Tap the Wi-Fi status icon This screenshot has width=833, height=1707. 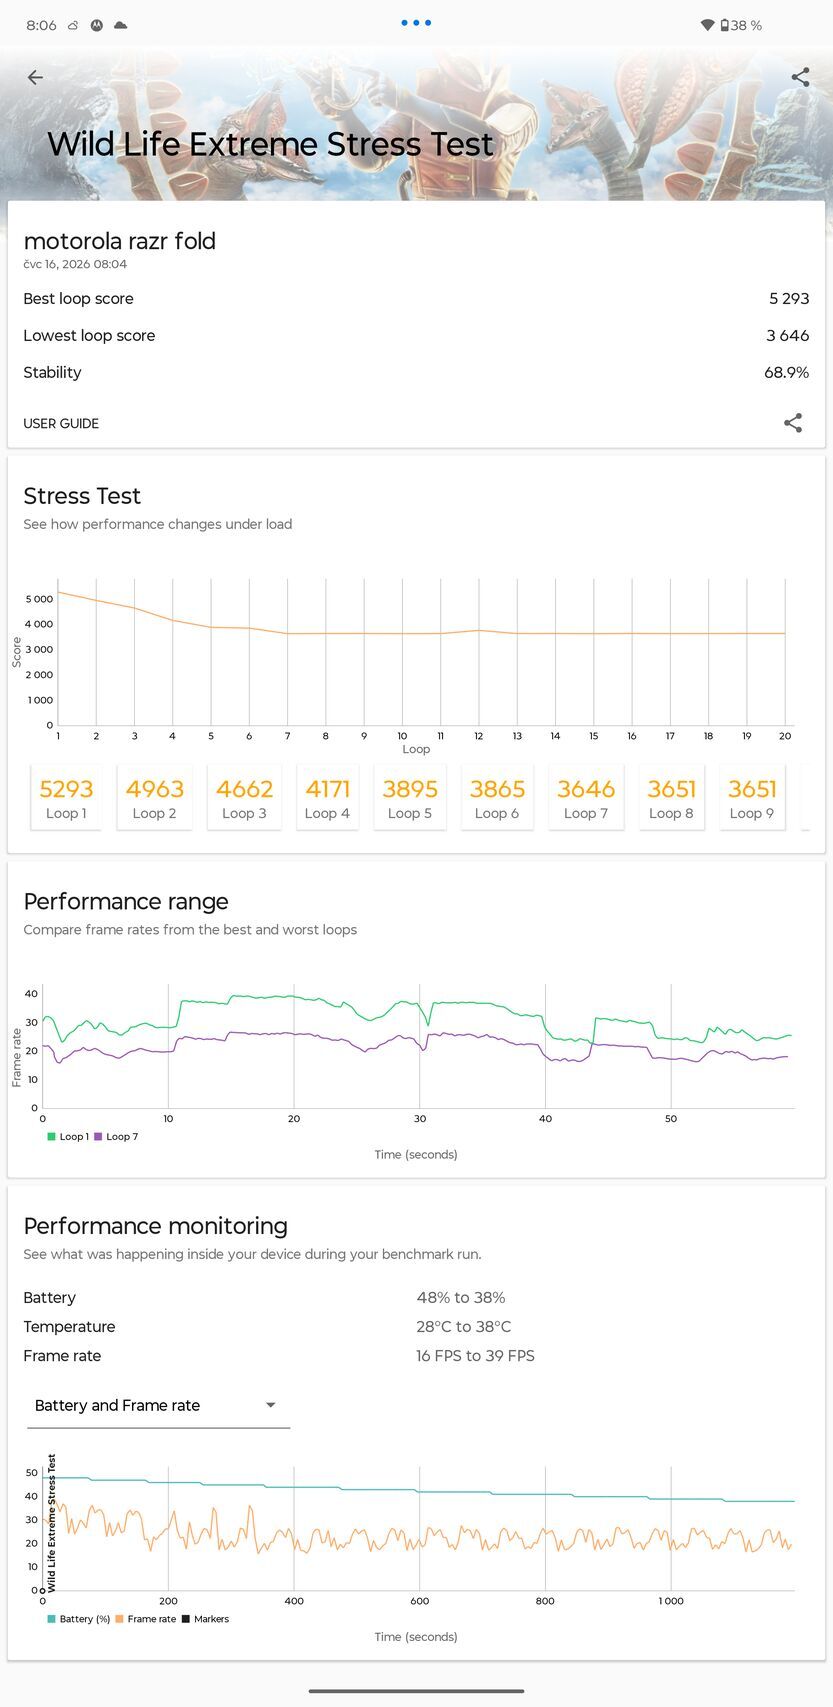pos(707,25)
